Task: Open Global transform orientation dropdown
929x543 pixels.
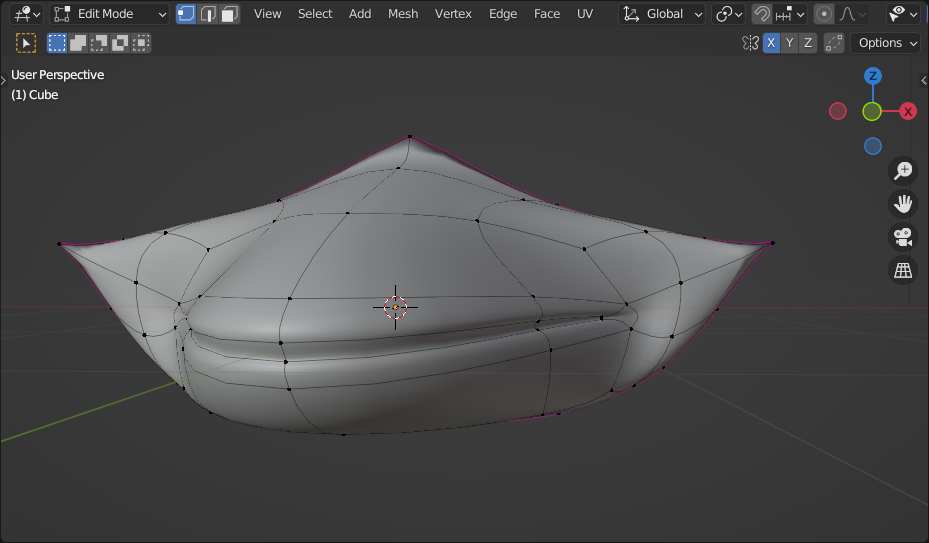Action: [x=662, y=14]
